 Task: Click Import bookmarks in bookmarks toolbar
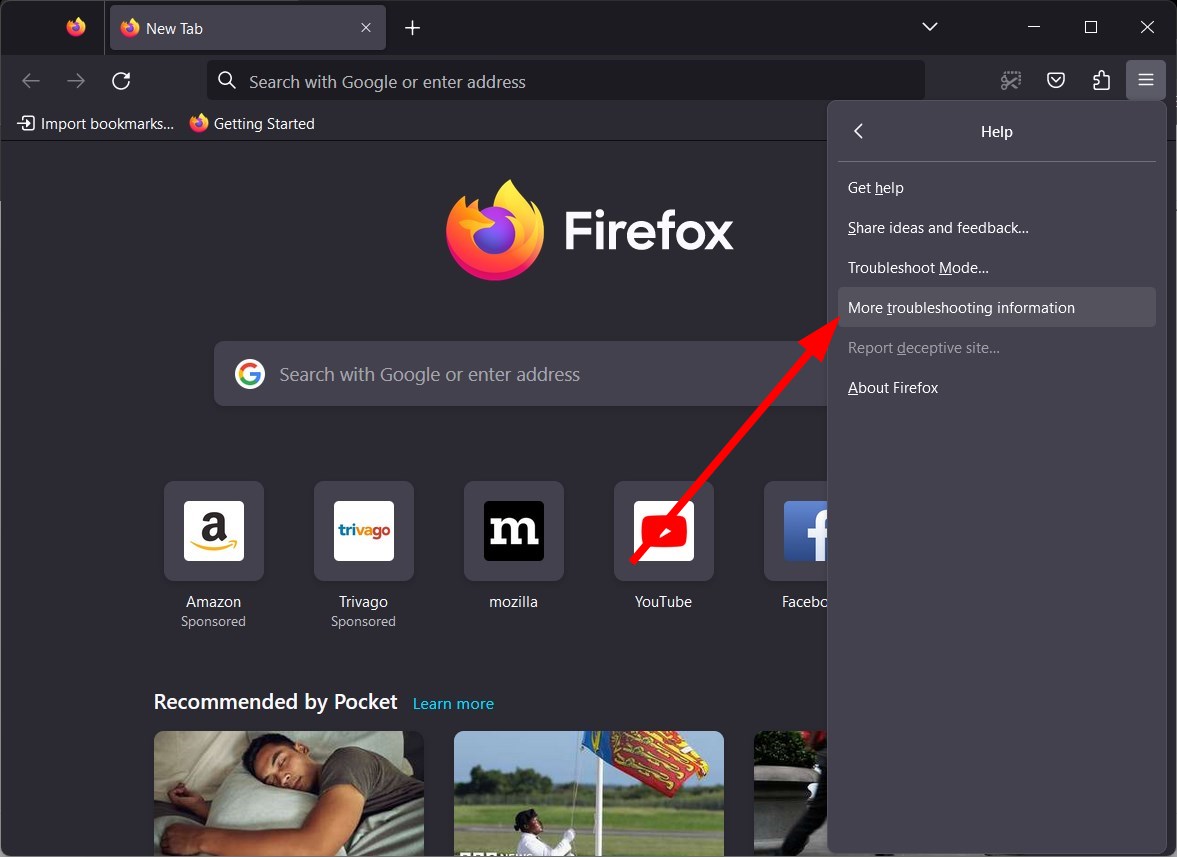pos(95,123)
